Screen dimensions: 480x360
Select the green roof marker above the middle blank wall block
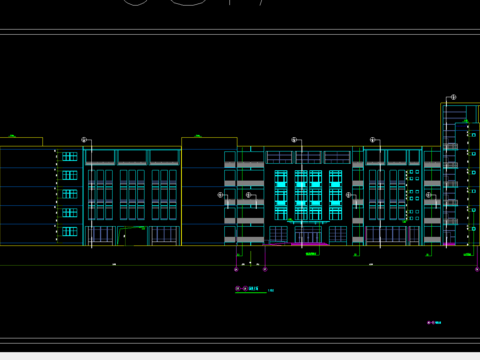[x=198, y=136]
